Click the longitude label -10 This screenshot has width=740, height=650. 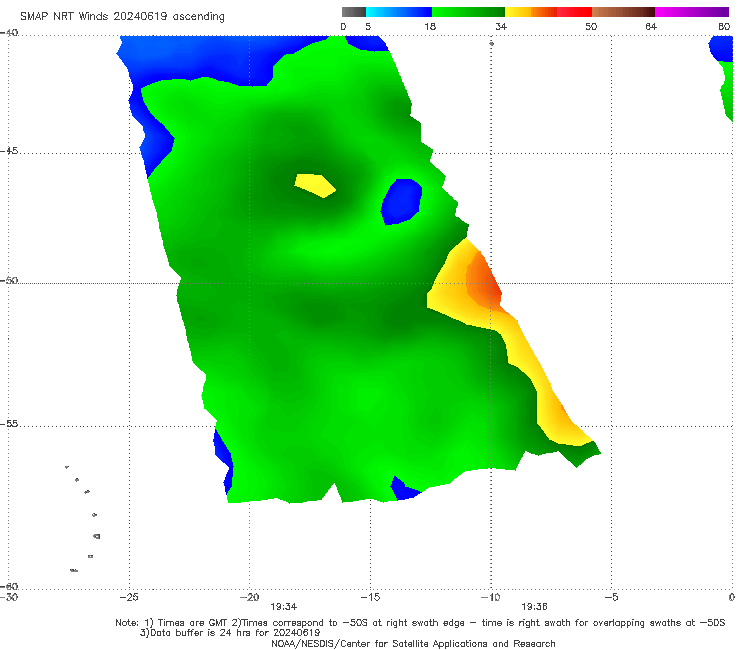tap(490, 598)
